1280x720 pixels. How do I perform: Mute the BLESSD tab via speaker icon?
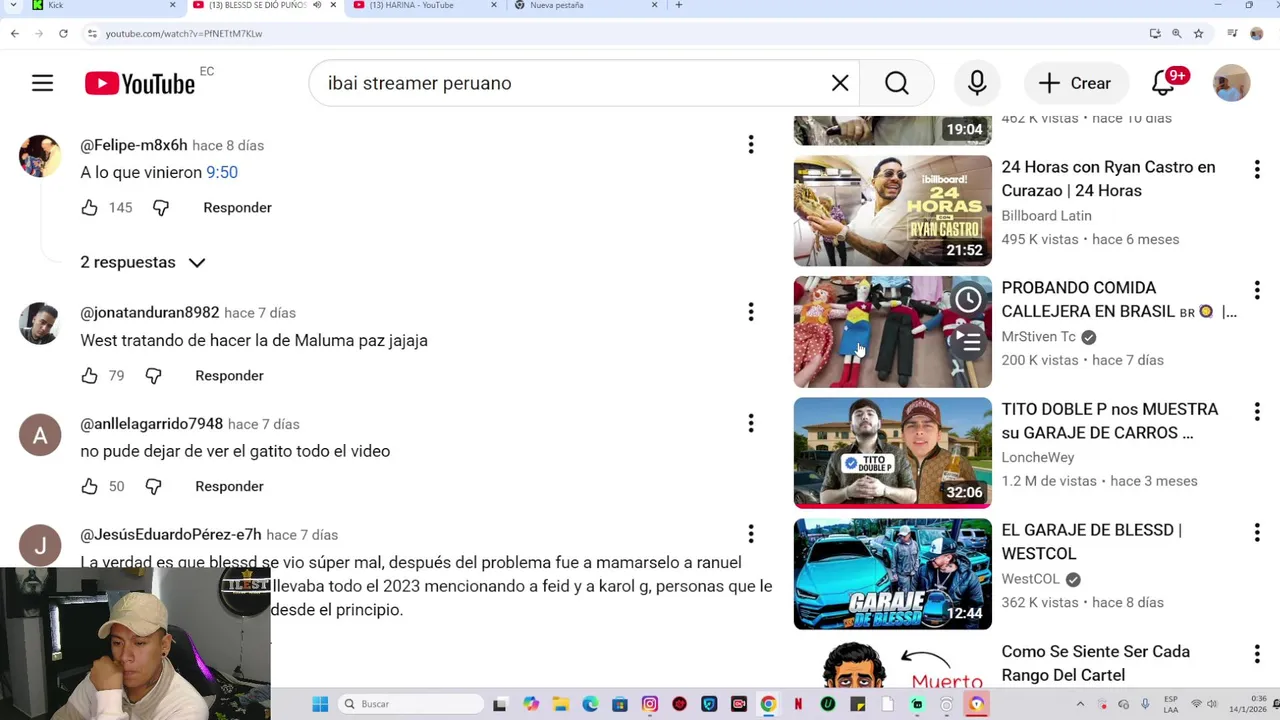tap(317, 5)
